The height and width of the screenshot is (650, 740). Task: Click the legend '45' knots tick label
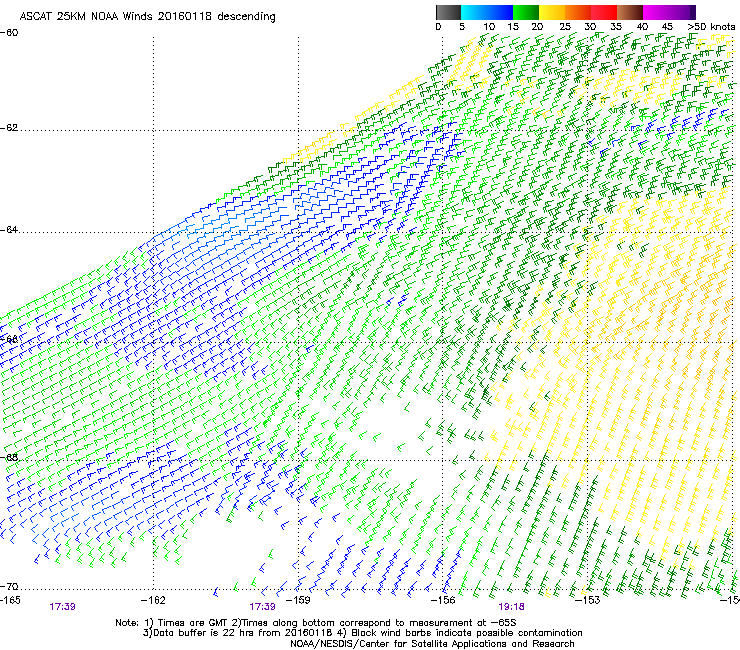667,27
